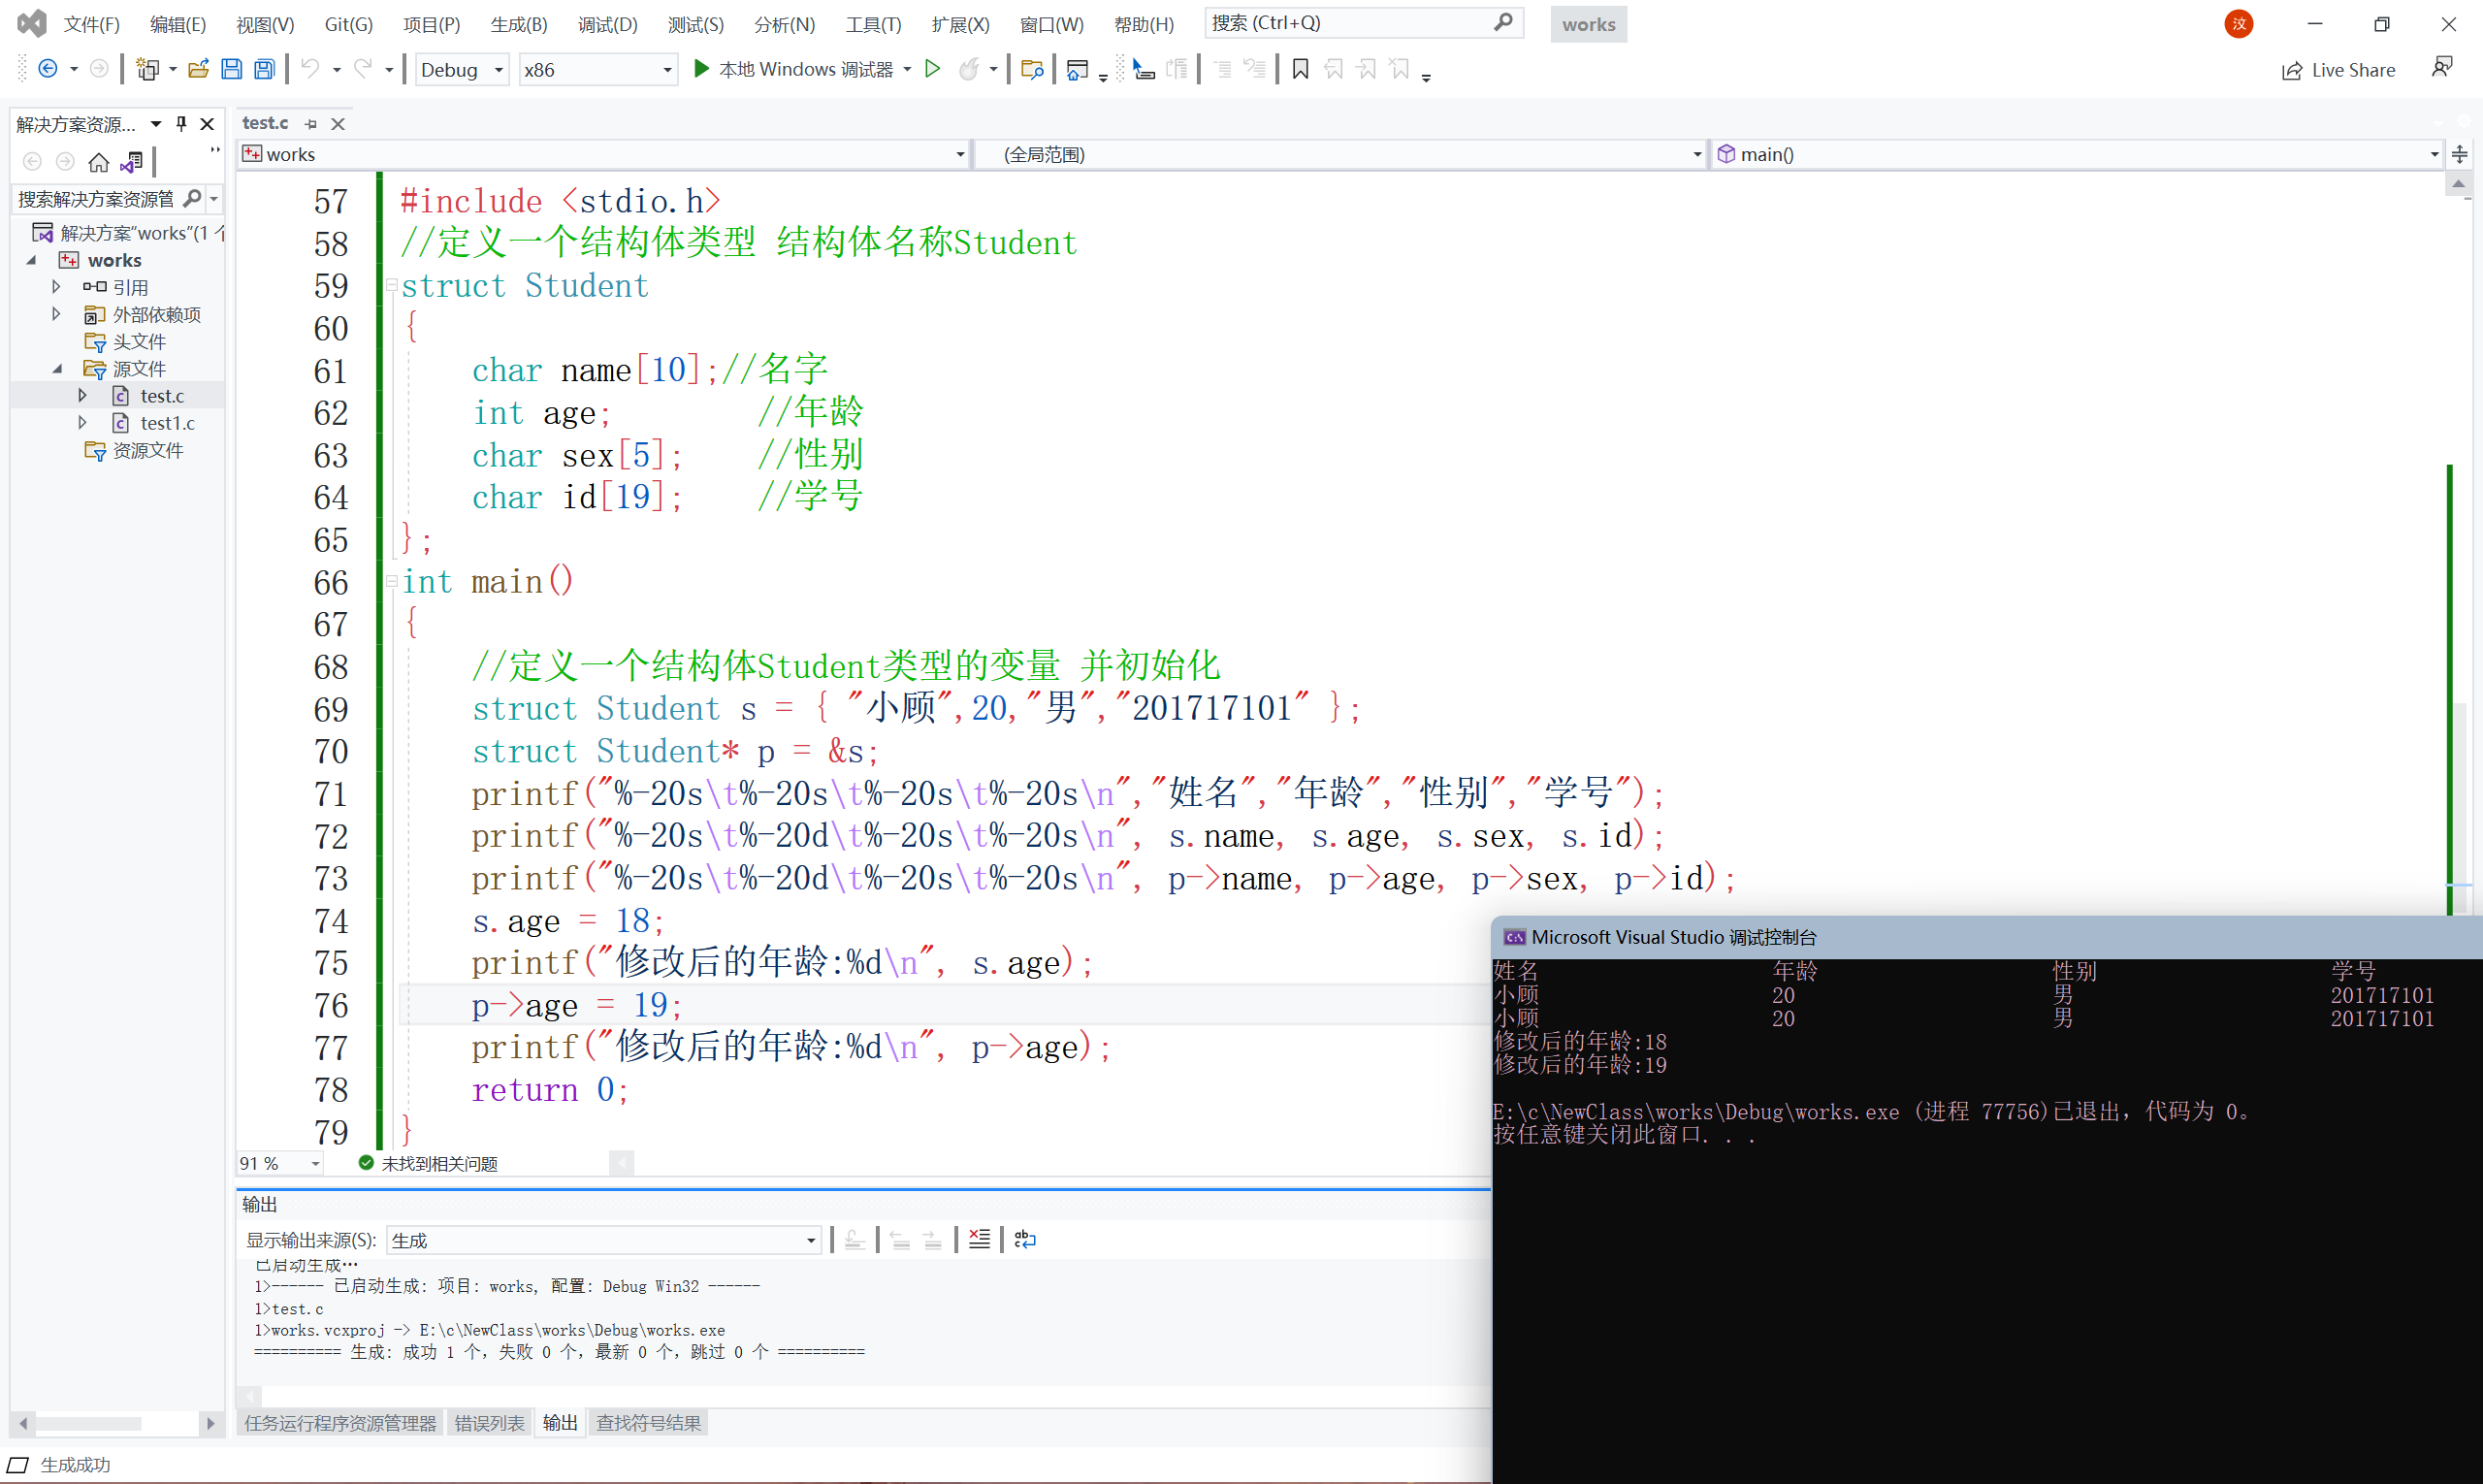Open the output source 生成 dropdown

(603, 1240)
